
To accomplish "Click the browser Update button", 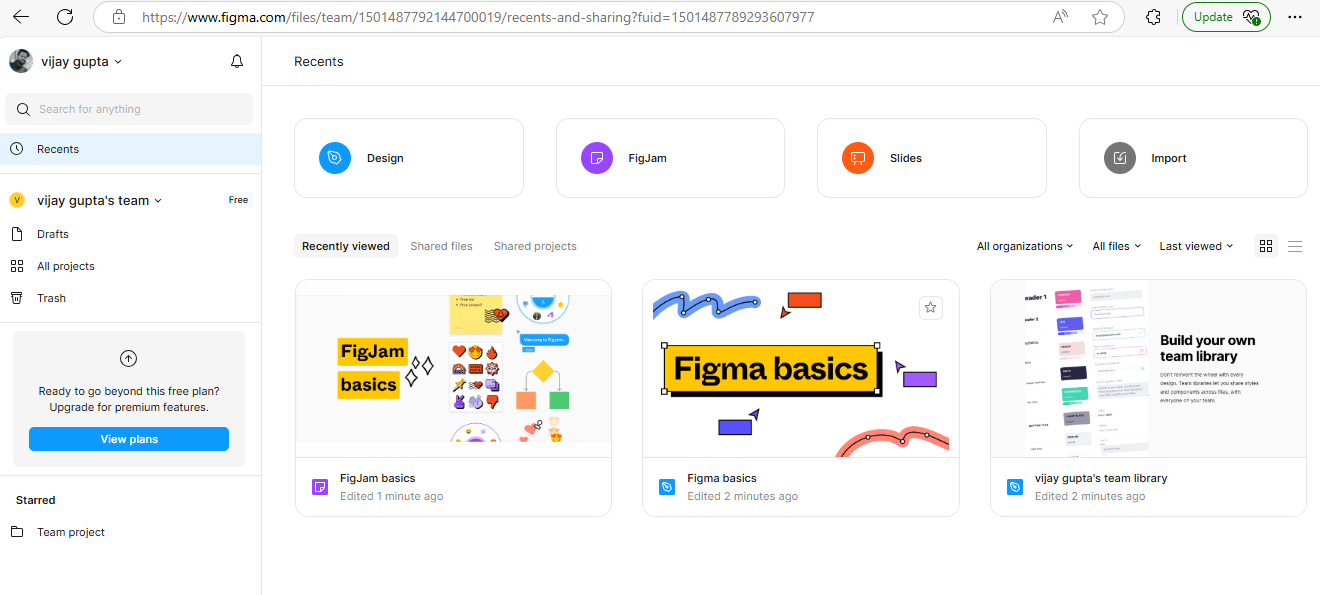I will tap(1226, 17).
